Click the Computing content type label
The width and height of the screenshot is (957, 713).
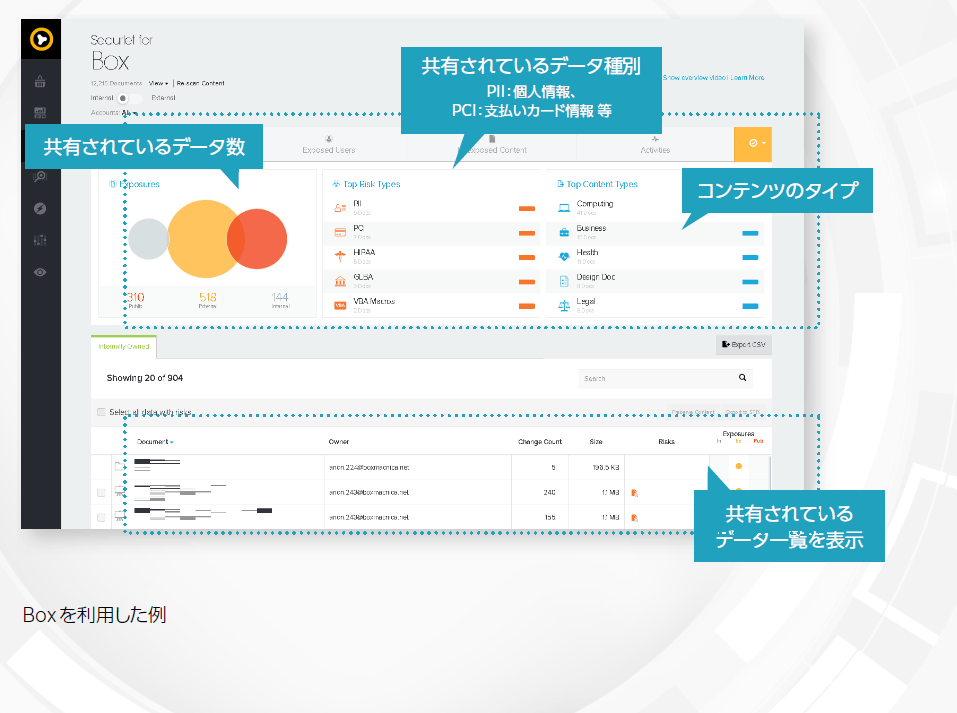[x=595, y=204]
